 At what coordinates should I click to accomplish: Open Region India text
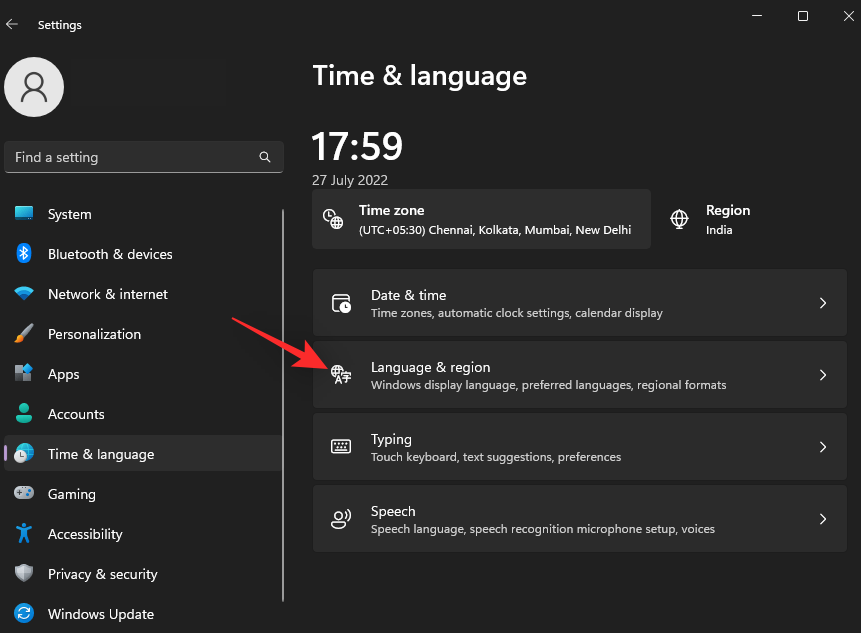(728, 220)
